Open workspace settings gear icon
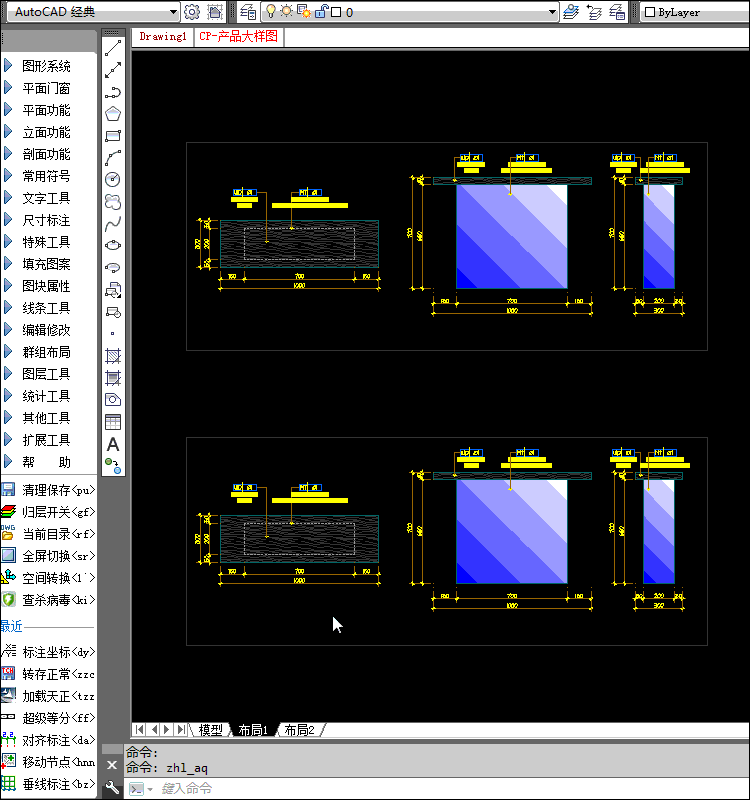The width and height of the screenshot is (750, 800). point(192,12)
